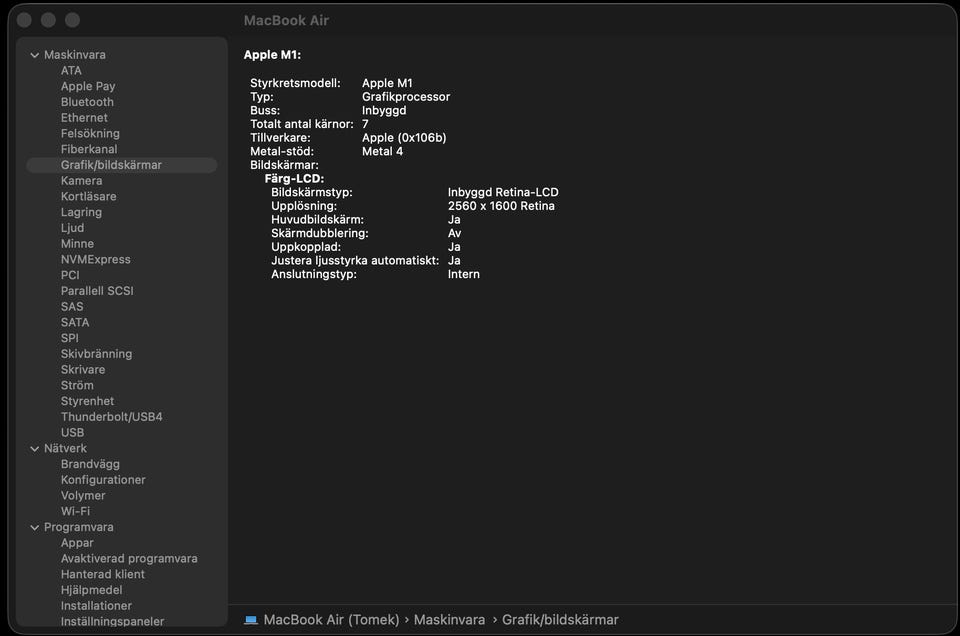Click the Programvara section label

click(78, 527)
